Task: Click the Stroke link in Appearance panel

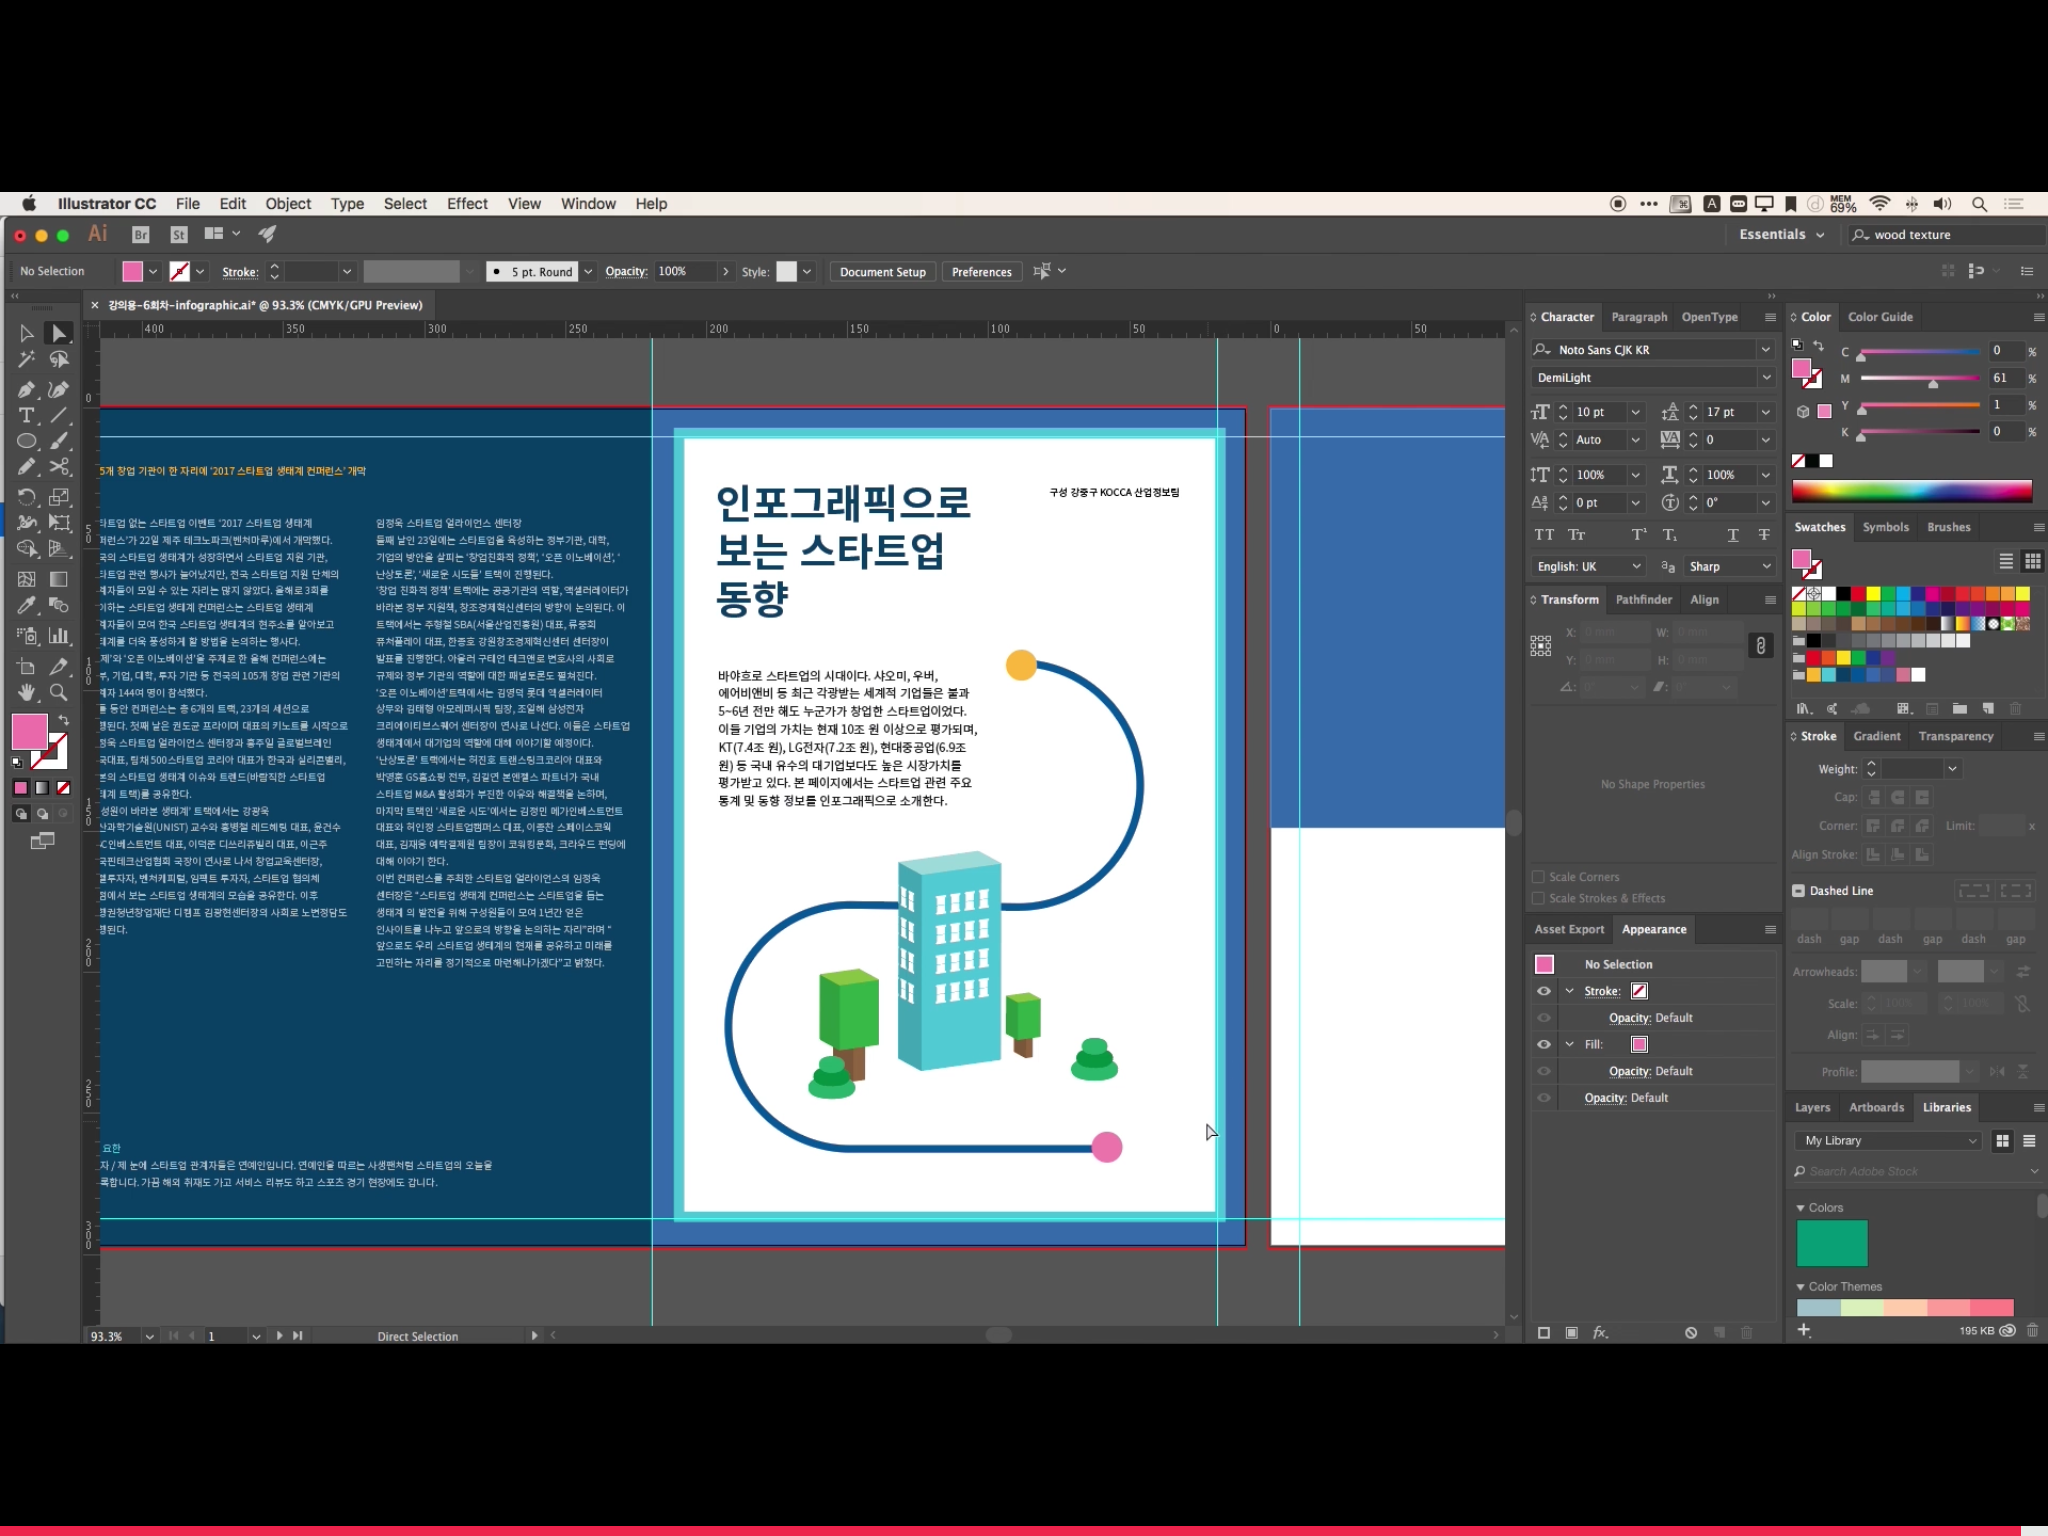Action: point(1601,991)
